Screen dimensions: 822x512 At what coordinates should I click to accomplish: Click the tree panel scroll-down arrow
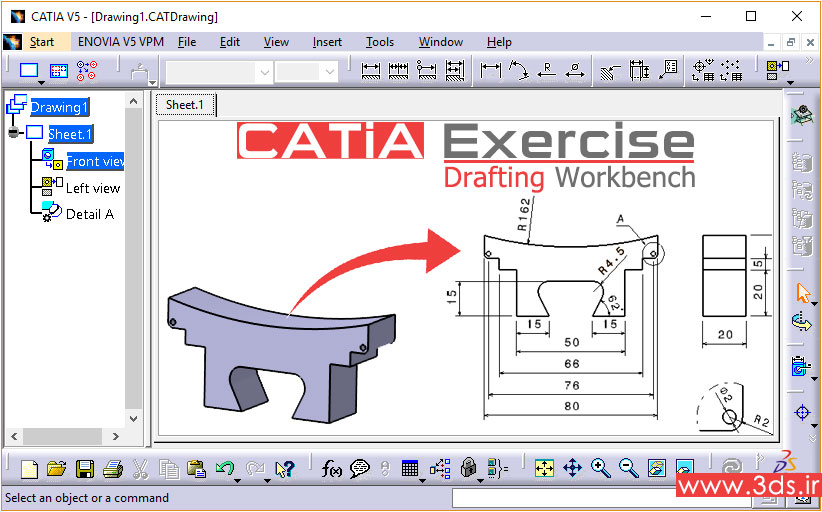coord(134,418)
